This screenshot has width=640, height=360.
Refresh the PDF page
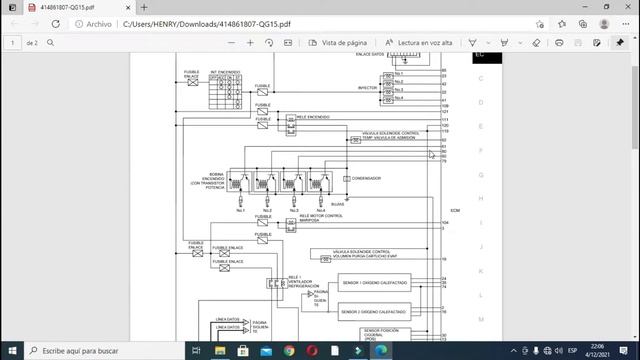(x=56, y=24)
